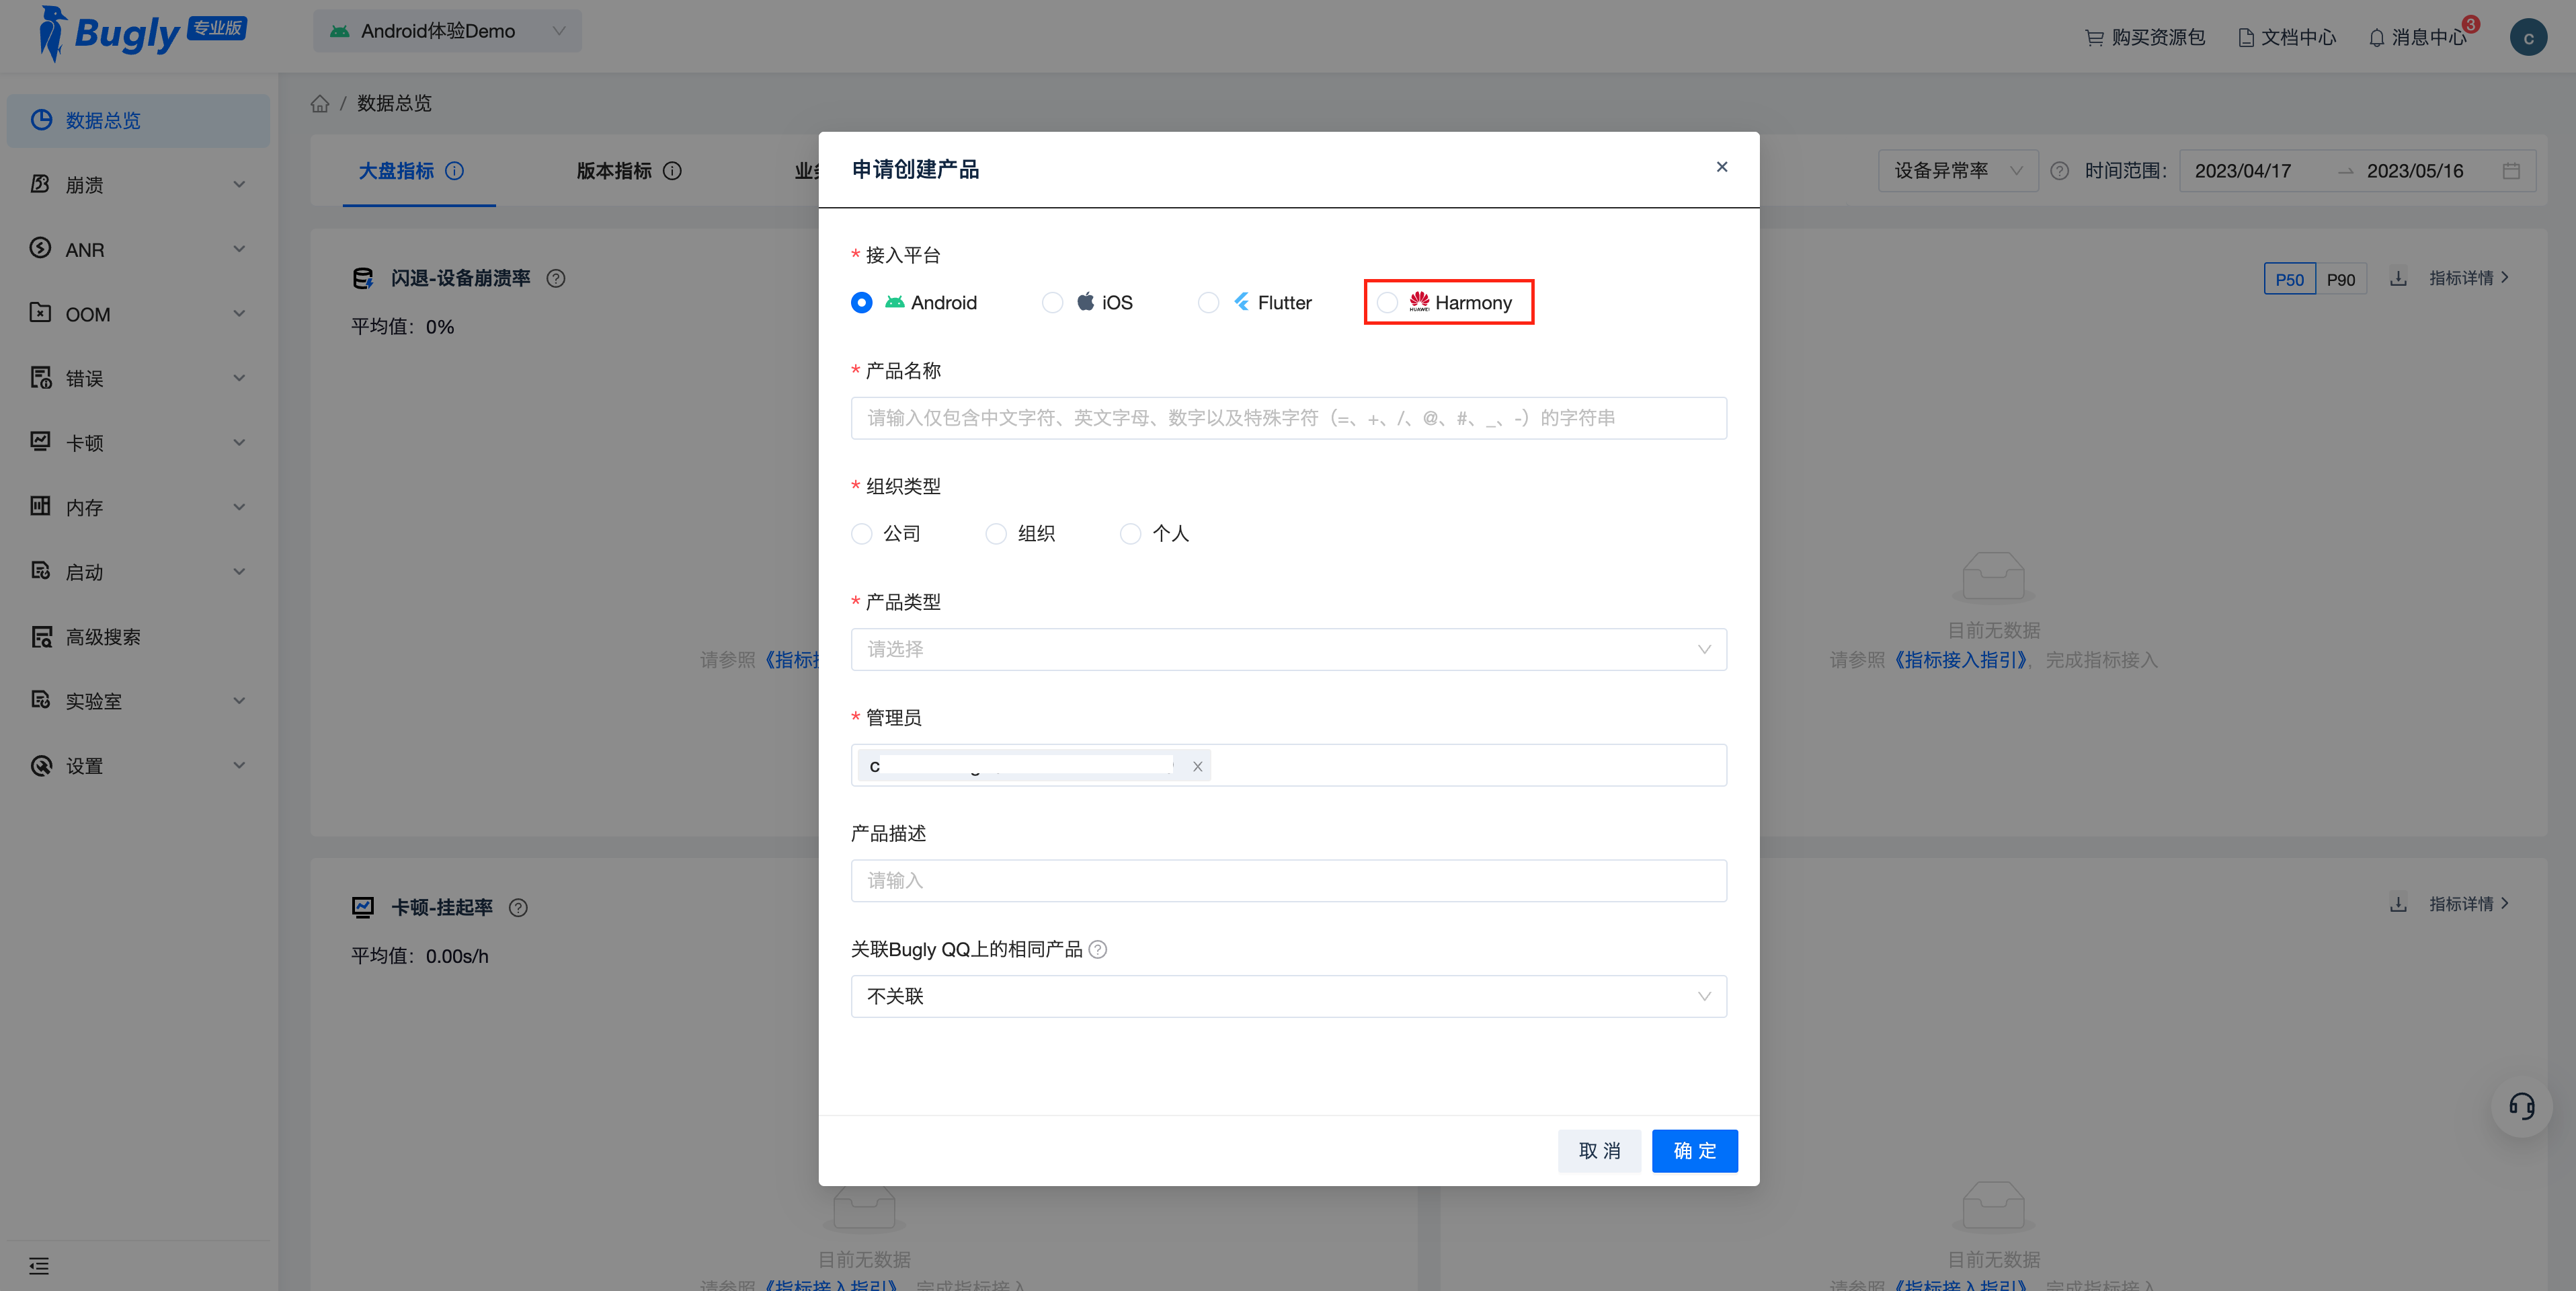Screen dimensions: 2576x1291
Task: Choose 组织 organization type
Action: [996, 533]
